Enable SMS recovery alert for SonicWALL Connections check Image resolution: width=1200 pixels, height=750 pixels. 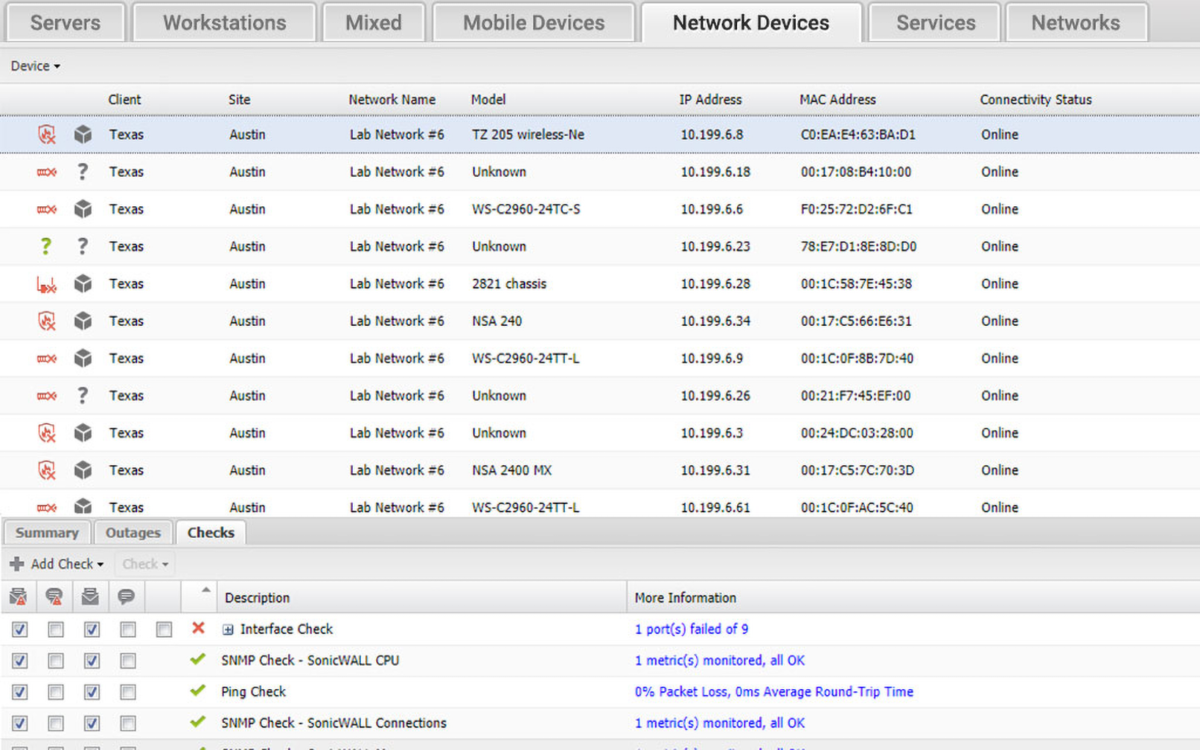[x=128, y=723]
